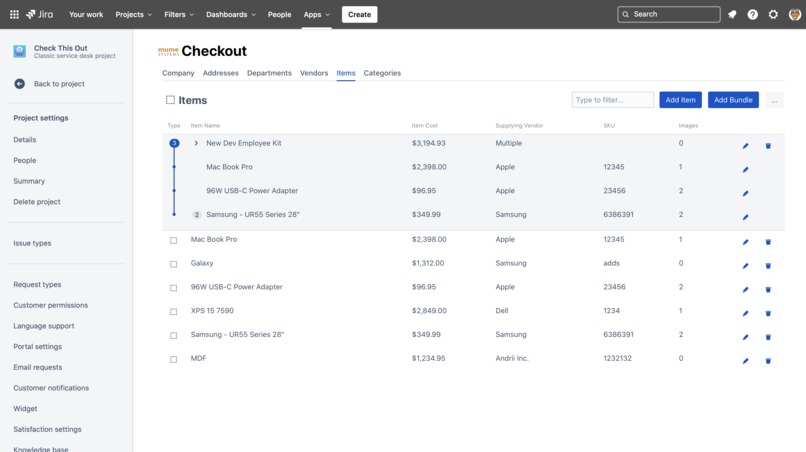Check the Galaxy row checkbox

[174, 264]
